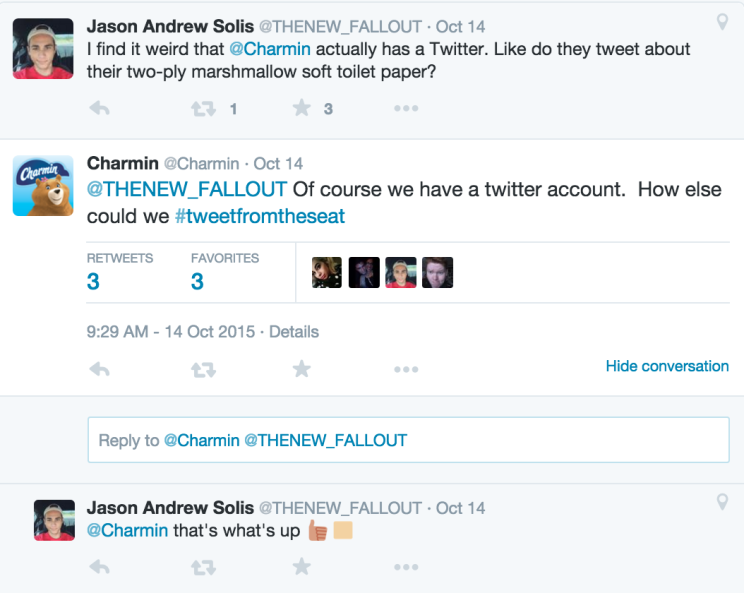Open the #tweetfromtheseat hashtag

pos(259,216)
